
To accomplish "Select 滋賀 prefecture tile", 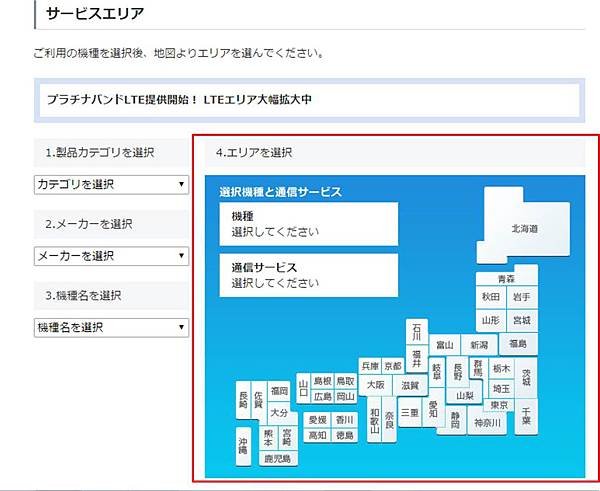I will [x=410, y=385].
